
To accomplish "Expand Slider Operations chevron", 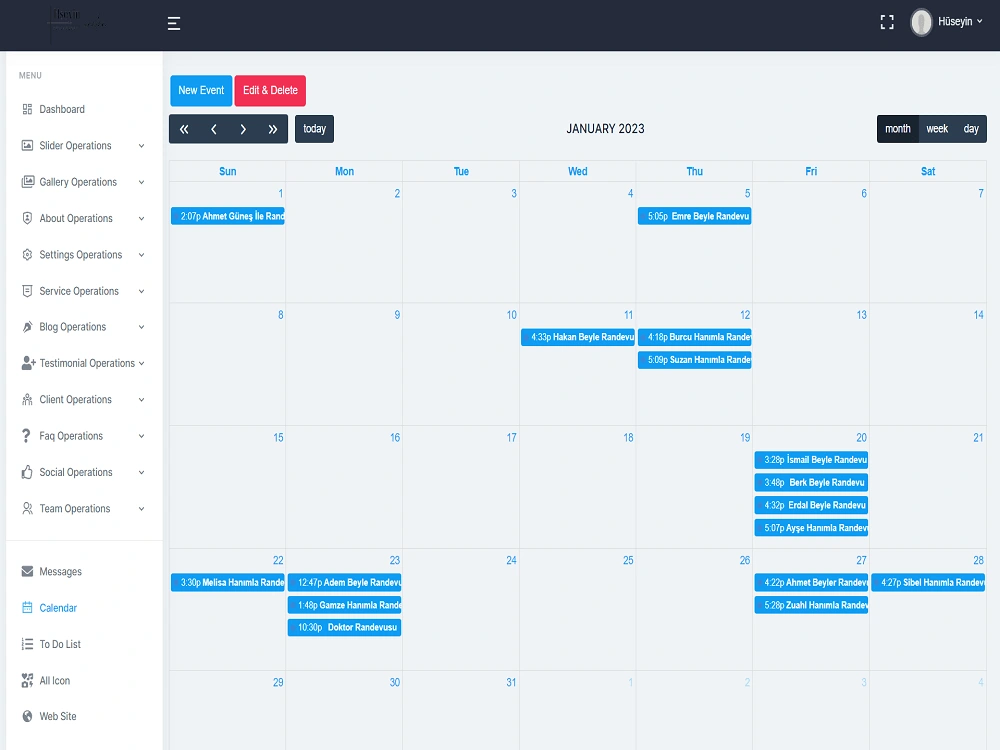I will [x=141, y=146].
